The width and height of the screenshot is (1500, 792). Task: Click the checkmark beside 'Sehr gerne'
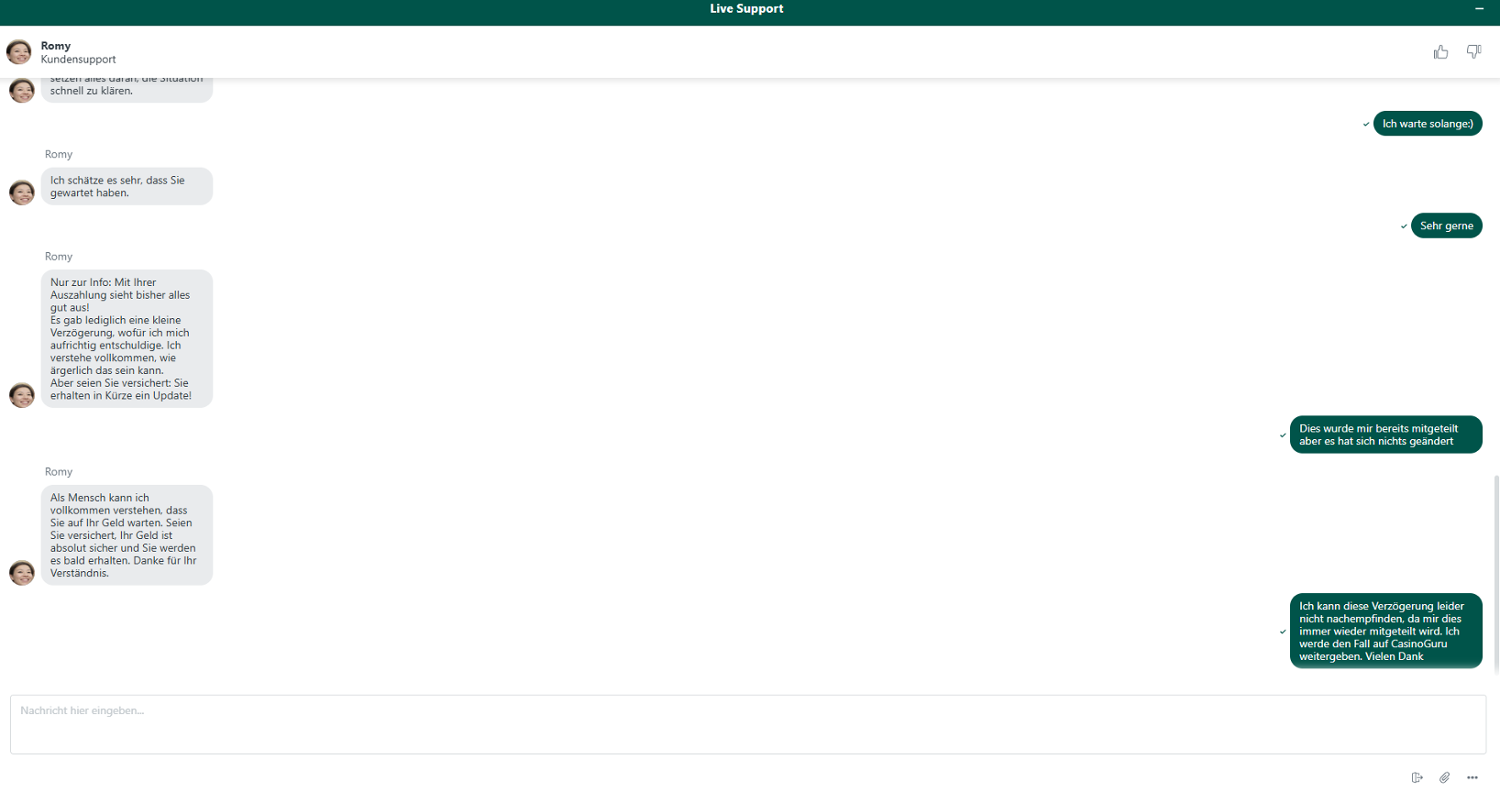coord(1404,227)
